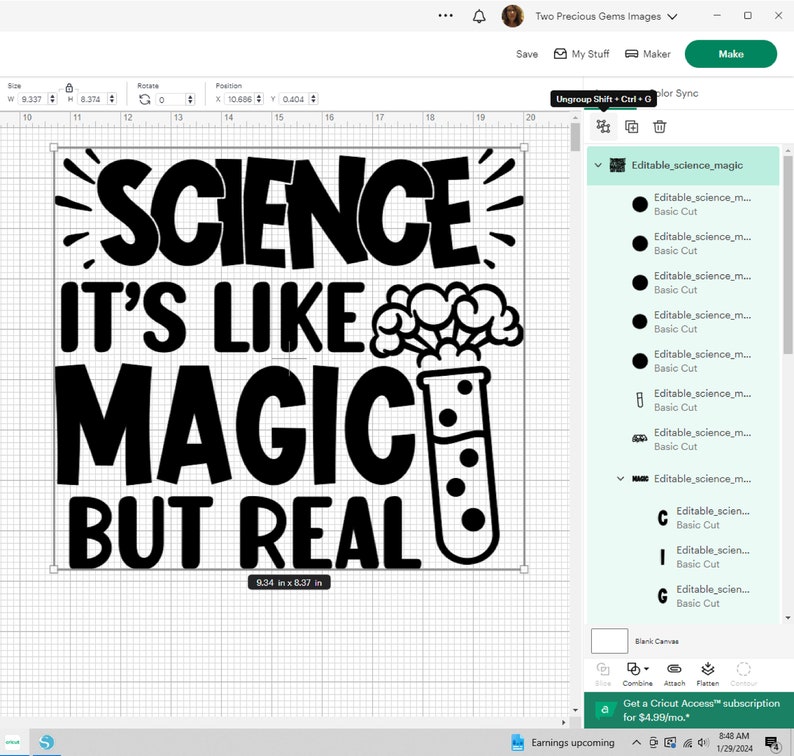This screenshot has width=794, height=756.
Task: Open notifications bell icon
Action: 479,16
